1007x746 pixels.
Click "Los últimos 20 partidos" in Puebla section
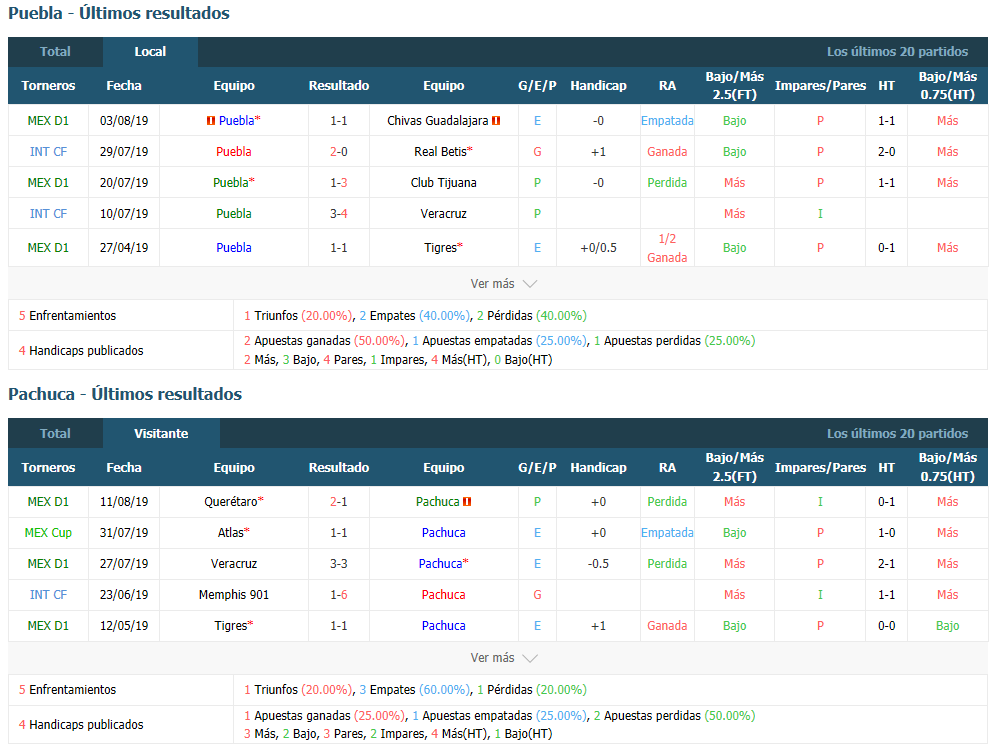tap(897, 52)
